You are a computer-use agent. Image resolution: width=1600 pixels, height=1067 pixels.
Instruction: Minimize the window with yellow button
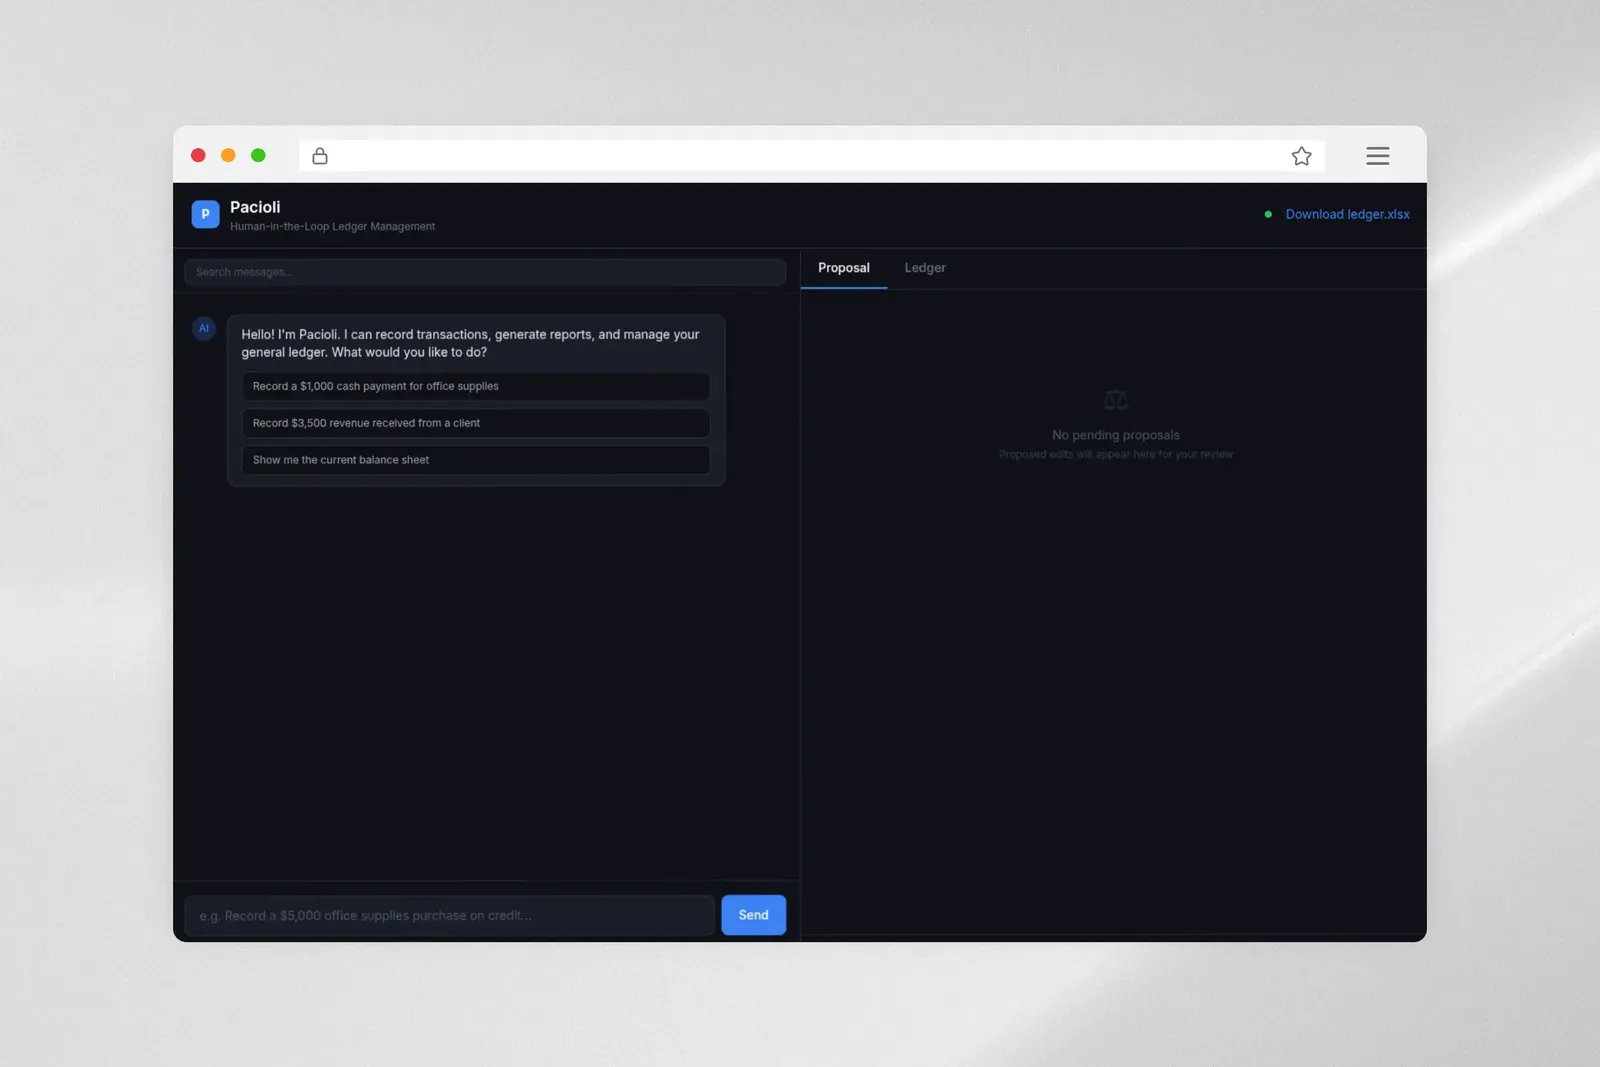click(228, 155)
